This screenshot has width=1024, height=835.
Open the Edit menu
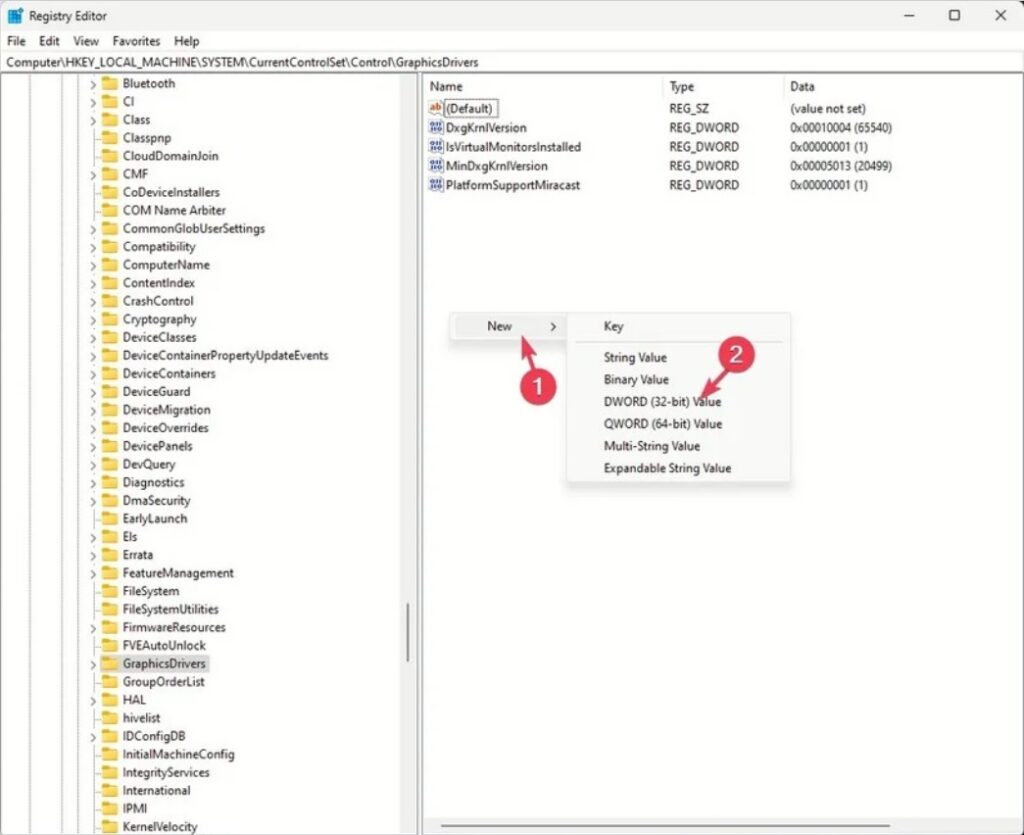[x=49, y=41]
